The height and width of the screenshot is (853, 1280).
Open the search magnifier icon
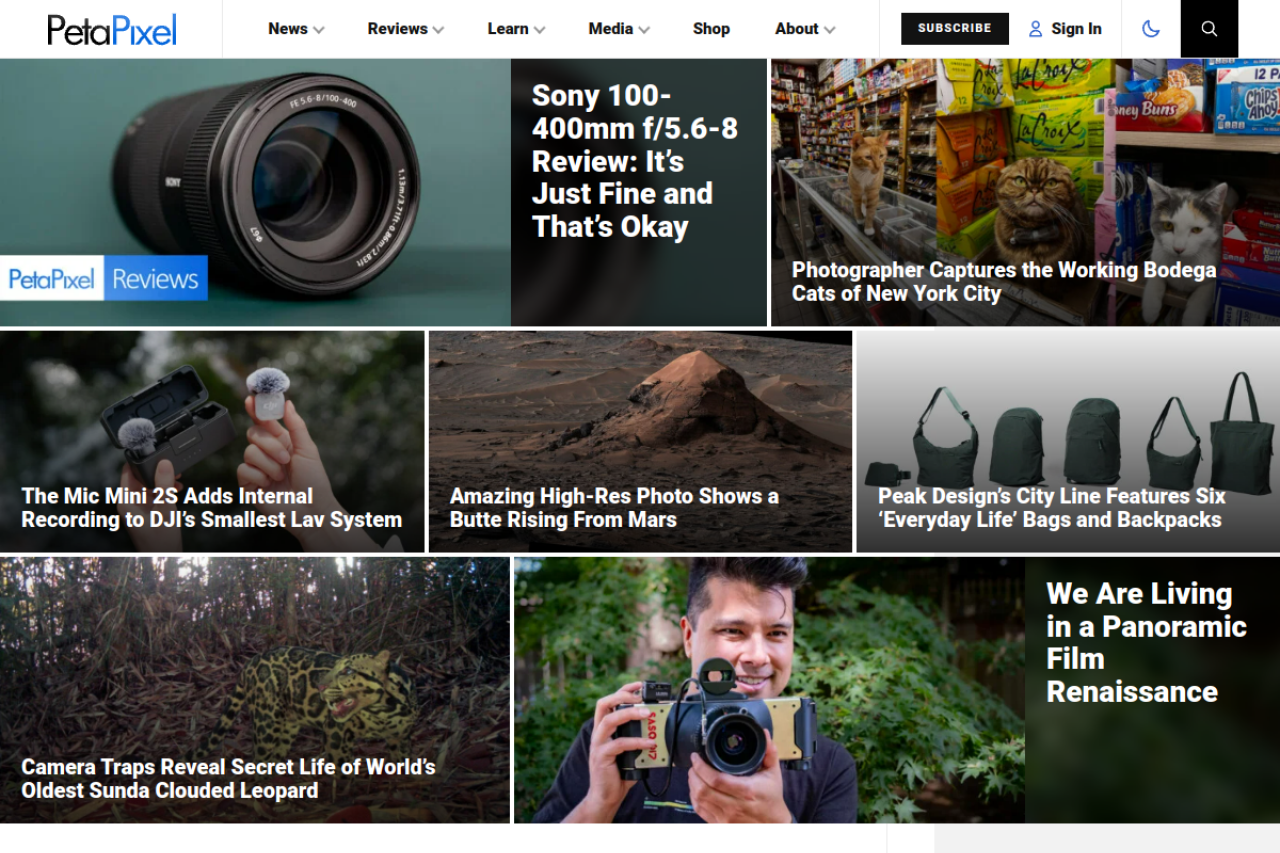coord(1209,29)
